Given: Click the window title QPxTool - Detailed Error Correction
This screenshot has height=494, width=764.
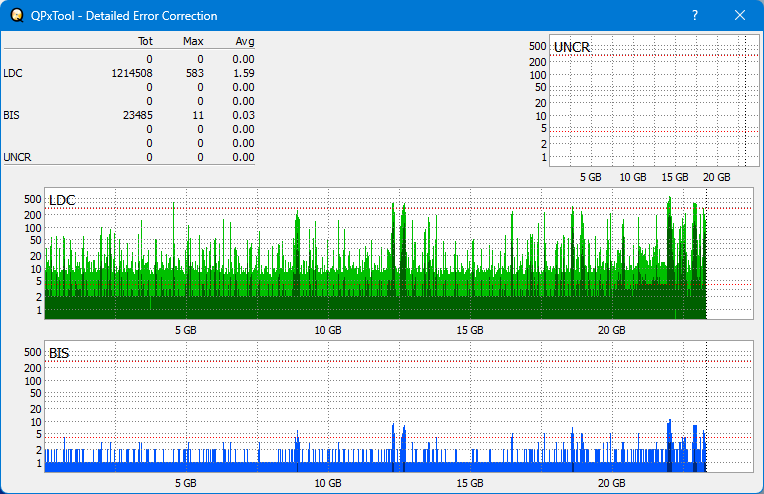Looking at the screenshot, I should tap(124, 16).
